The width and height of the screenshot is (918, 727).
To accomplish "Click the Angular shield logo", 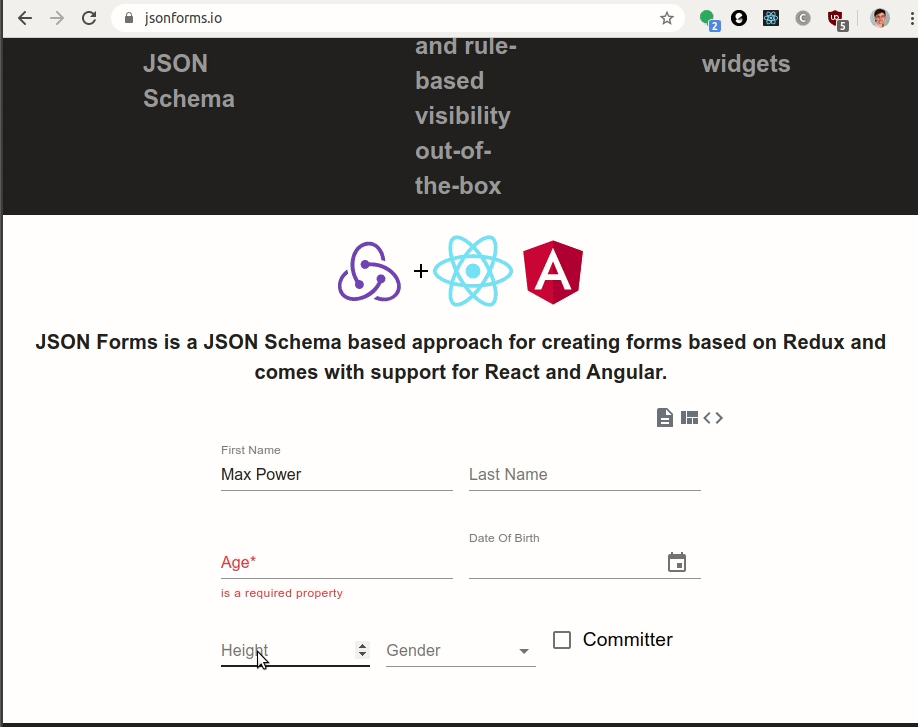I will click(x=553, y=272).
